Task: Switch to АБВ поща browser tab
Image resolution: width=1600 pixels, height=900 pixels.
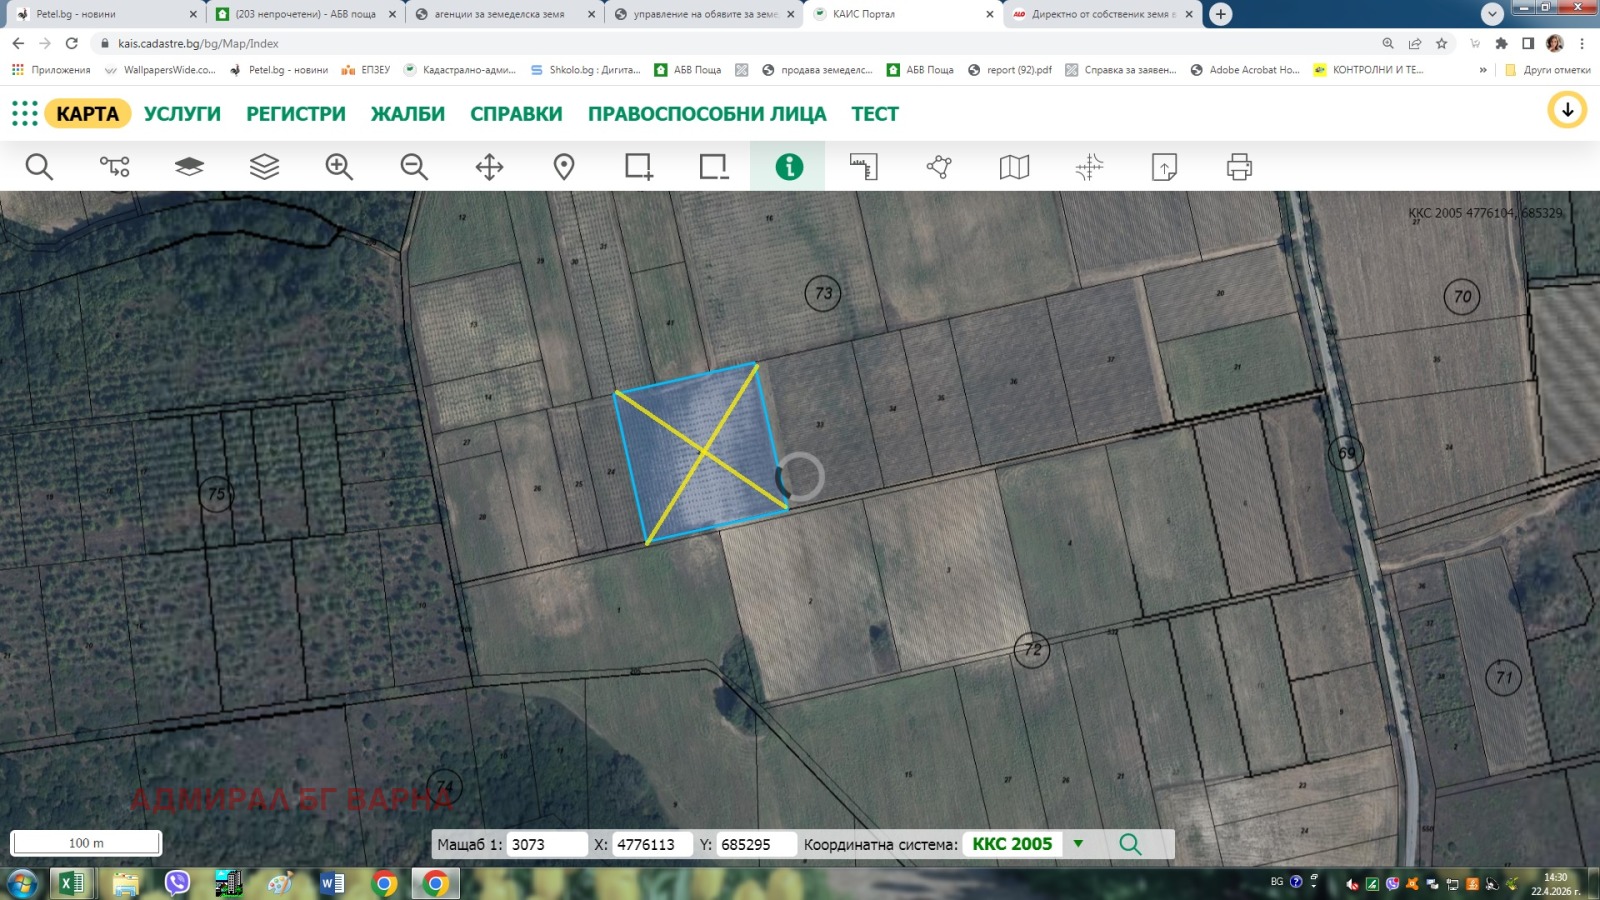Action: (305, 14)
